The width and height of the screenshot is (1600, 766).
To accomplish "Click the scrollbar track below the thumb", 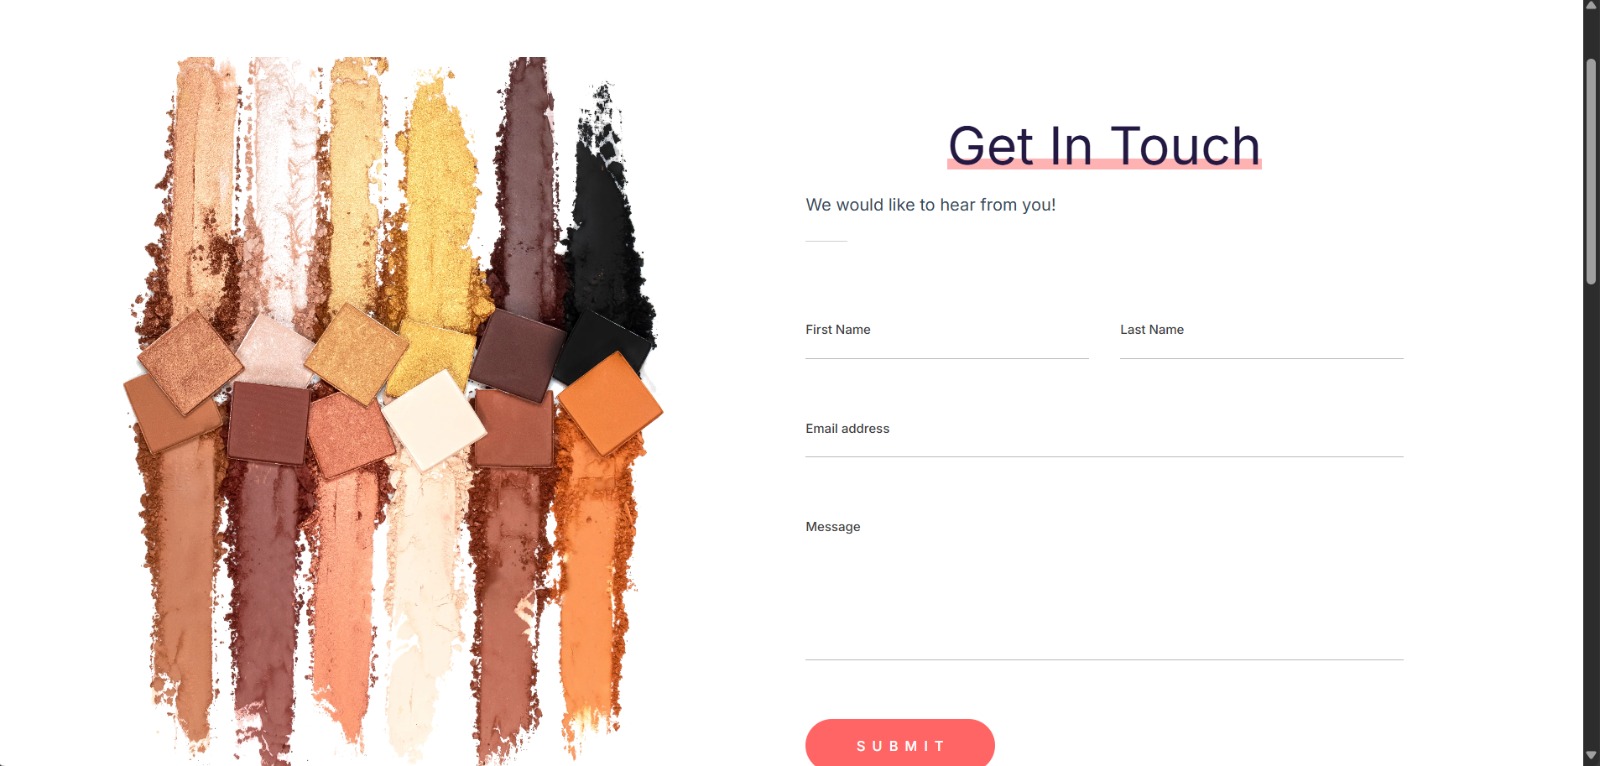I will (x=1591, y=515).
